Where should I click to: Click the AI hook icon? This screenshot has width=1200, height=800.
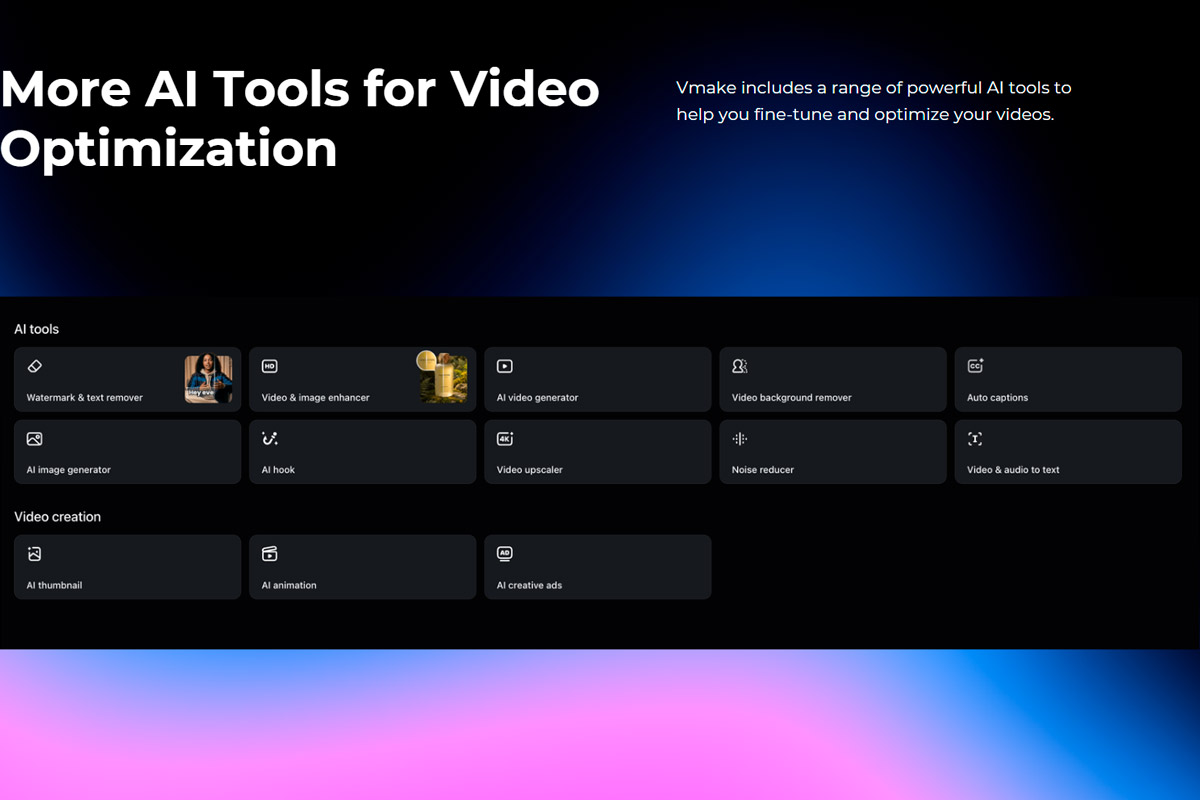269,438
